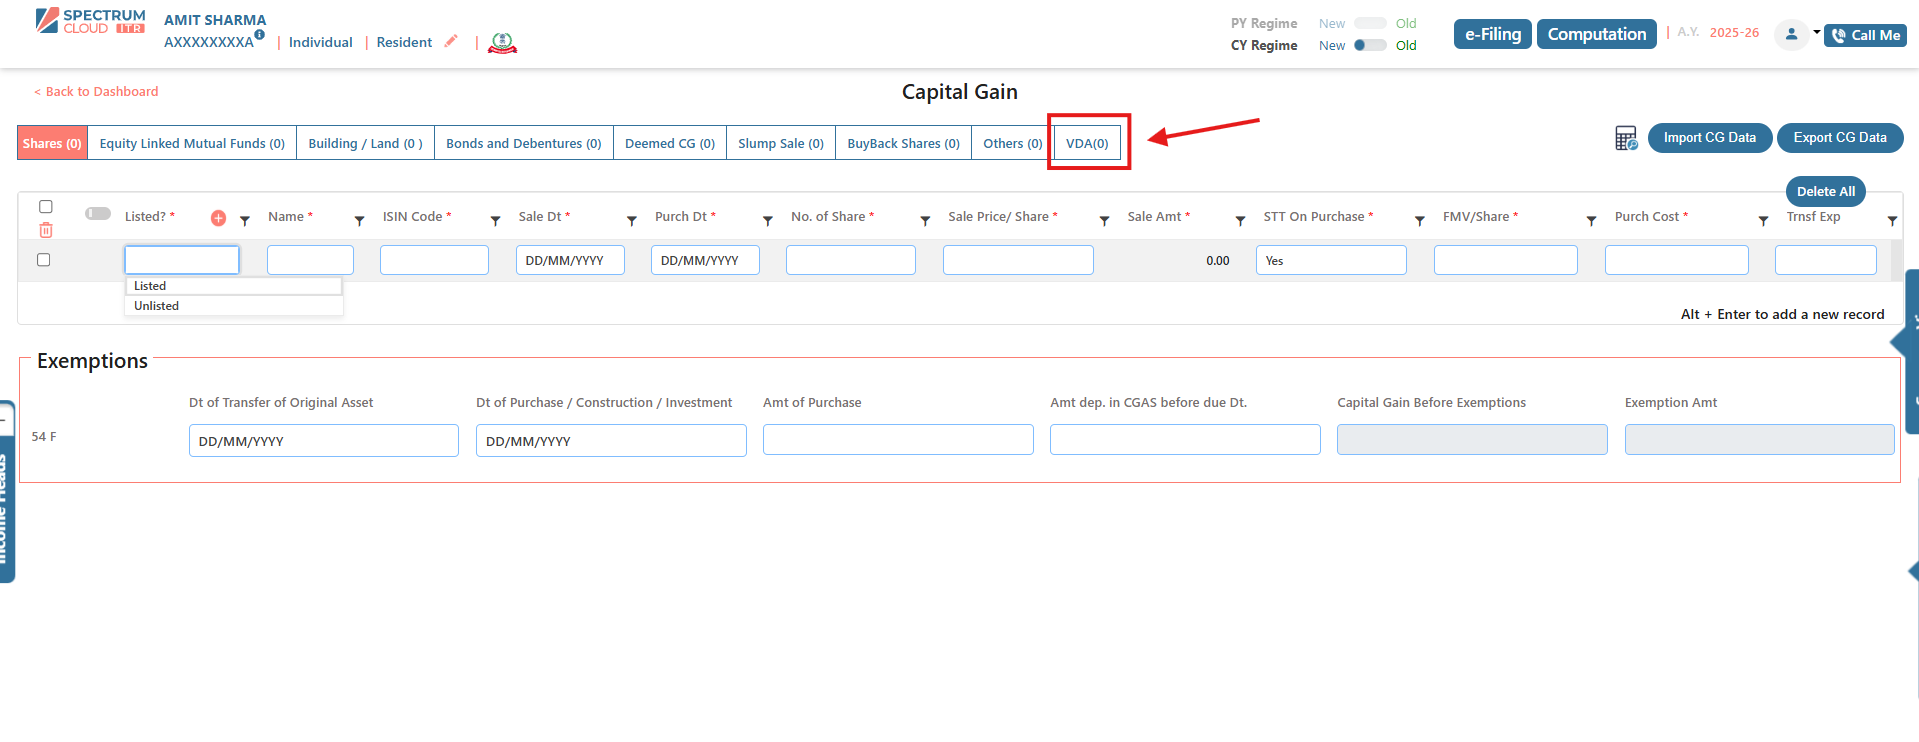Screen dimensions: 1919x742
Task: Switch to the VDA(0) tab
Action: coord(1087,143)
